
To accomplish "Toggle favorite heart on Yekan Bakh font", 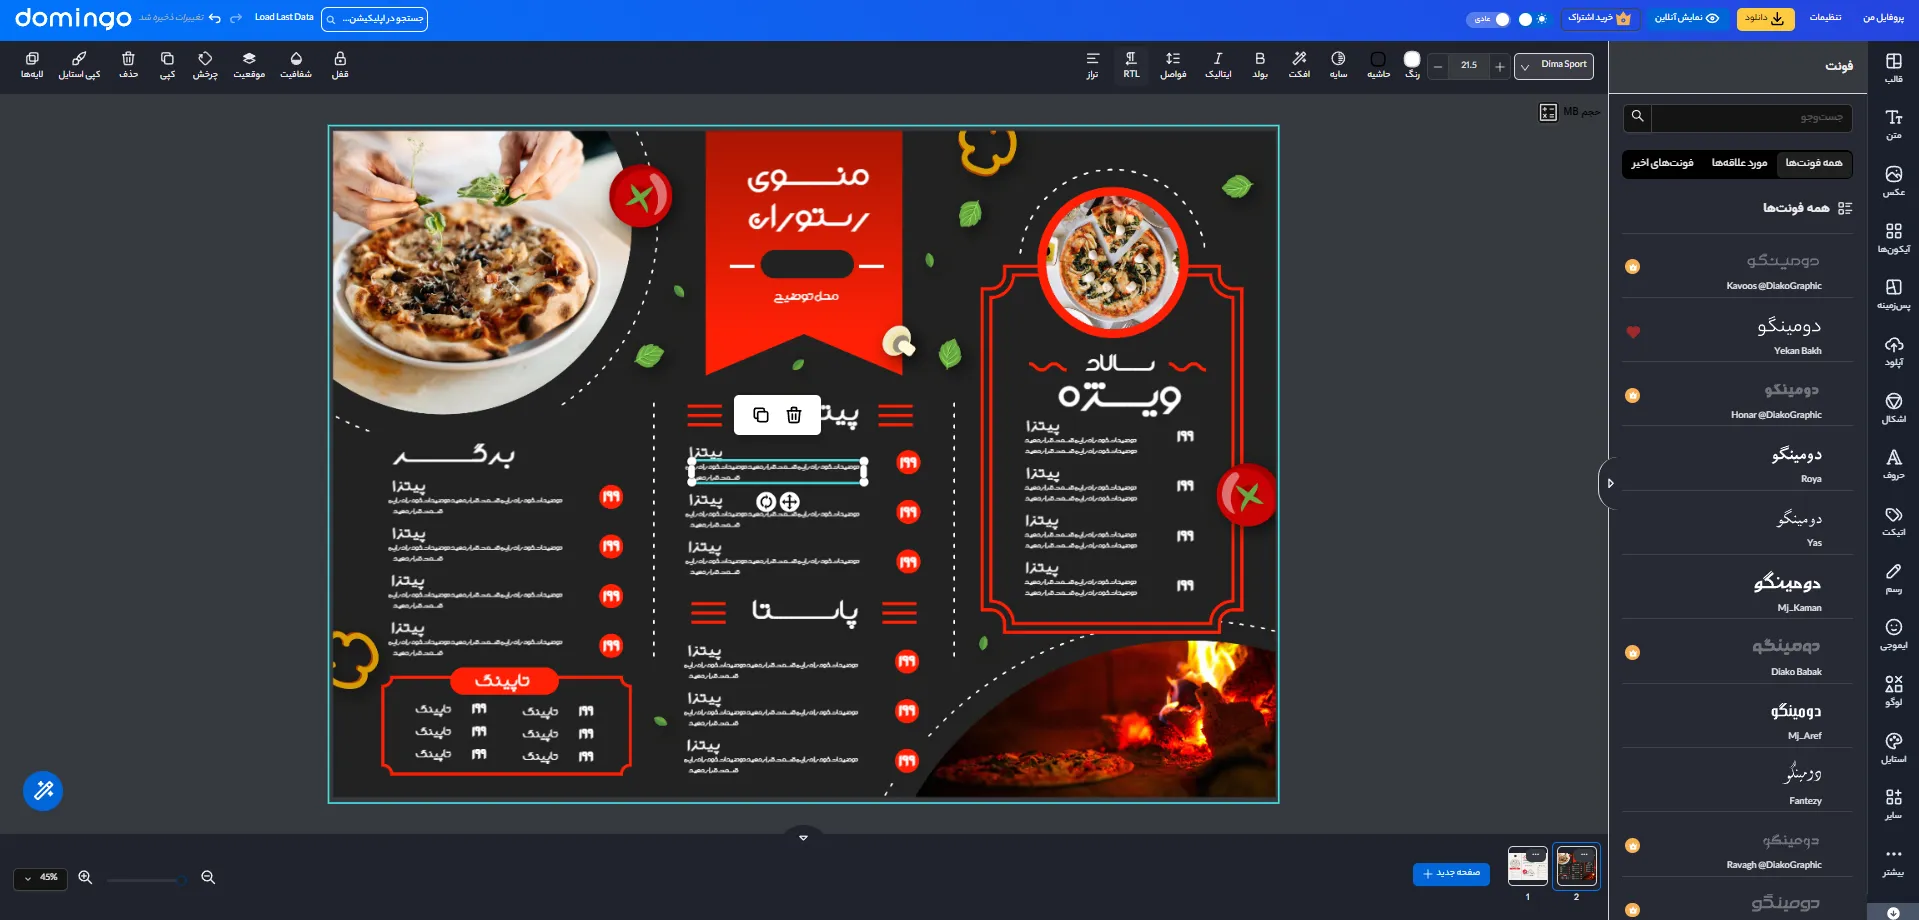I will pos(1633,332).
